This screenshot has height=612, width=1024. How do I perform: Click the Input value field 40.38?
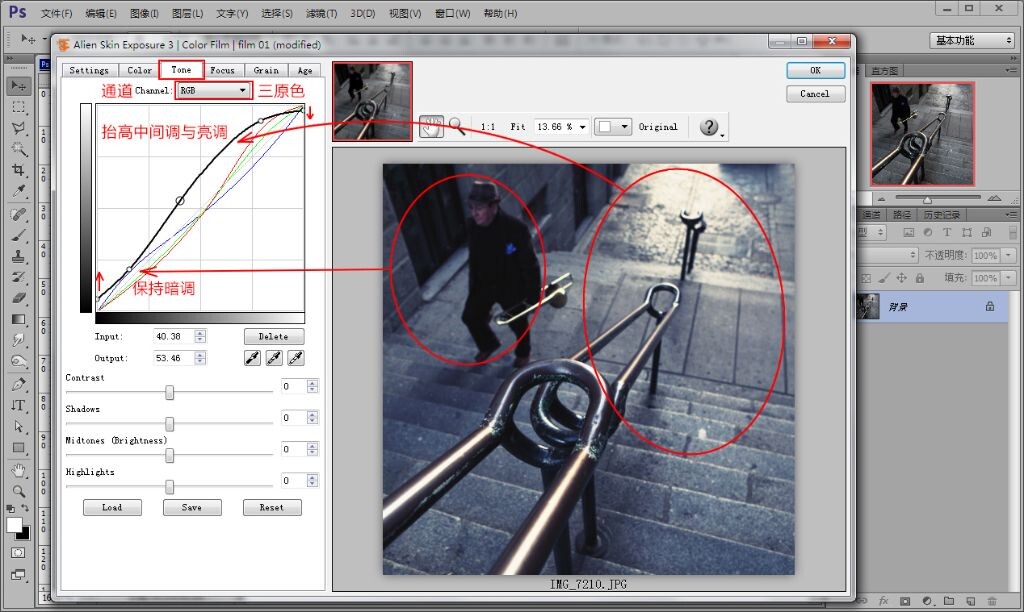(x=174, y=336)
